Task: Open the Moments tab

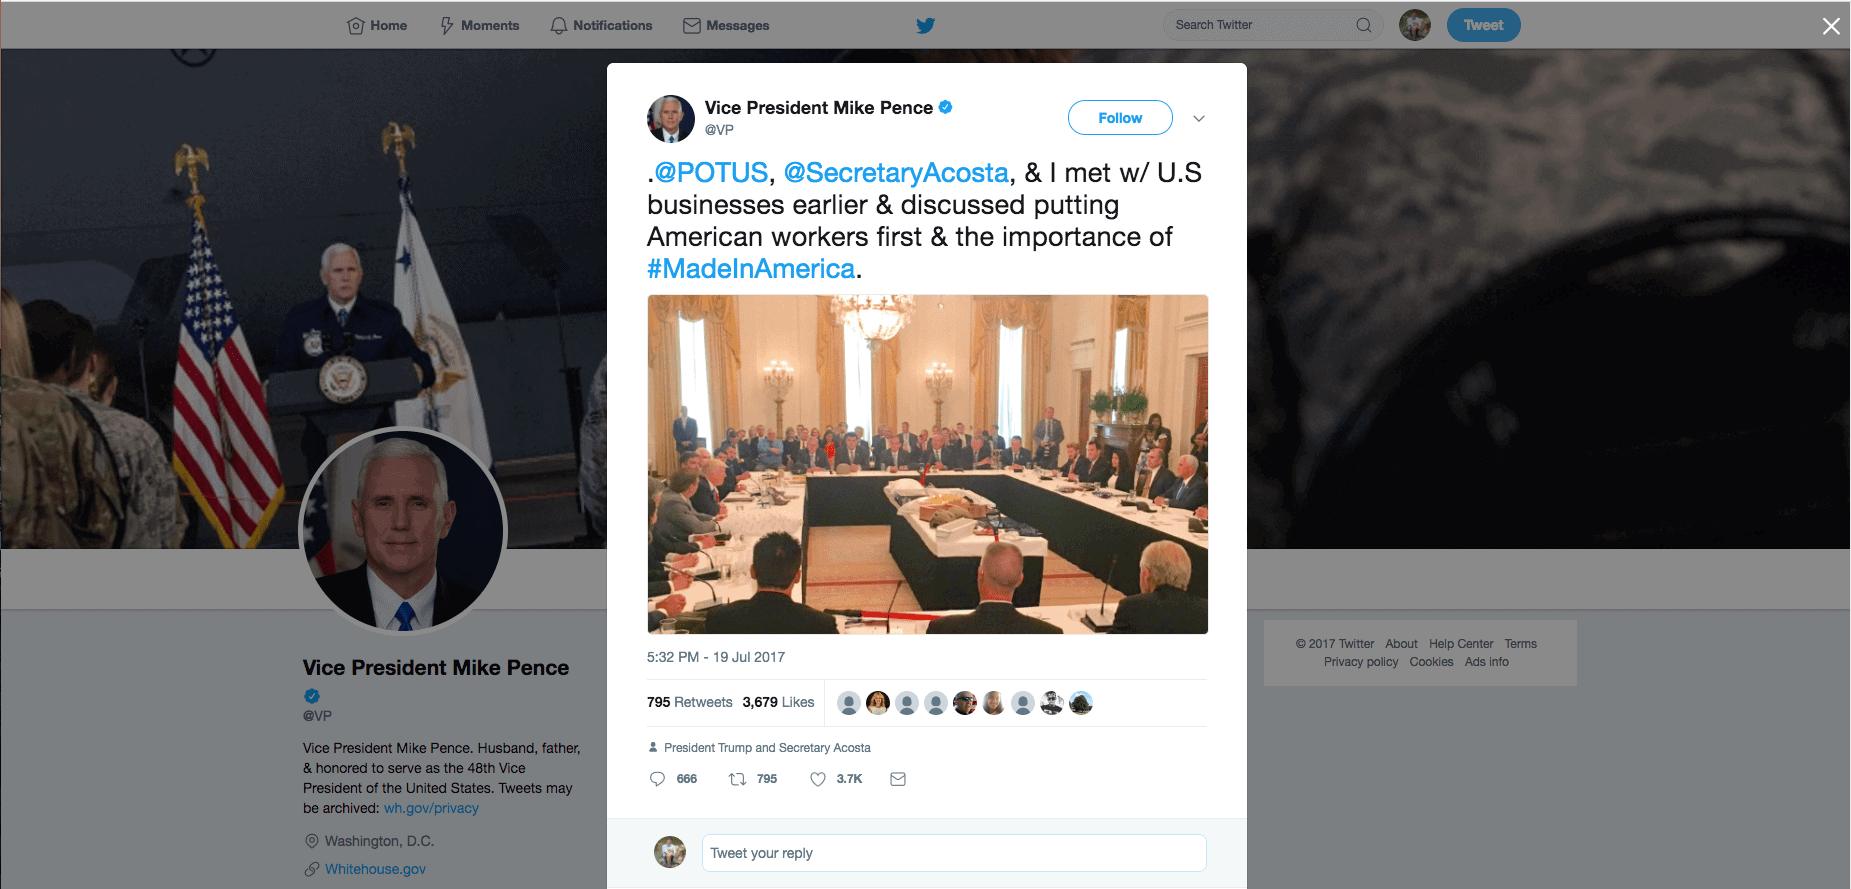Action: tap(480, 25)
